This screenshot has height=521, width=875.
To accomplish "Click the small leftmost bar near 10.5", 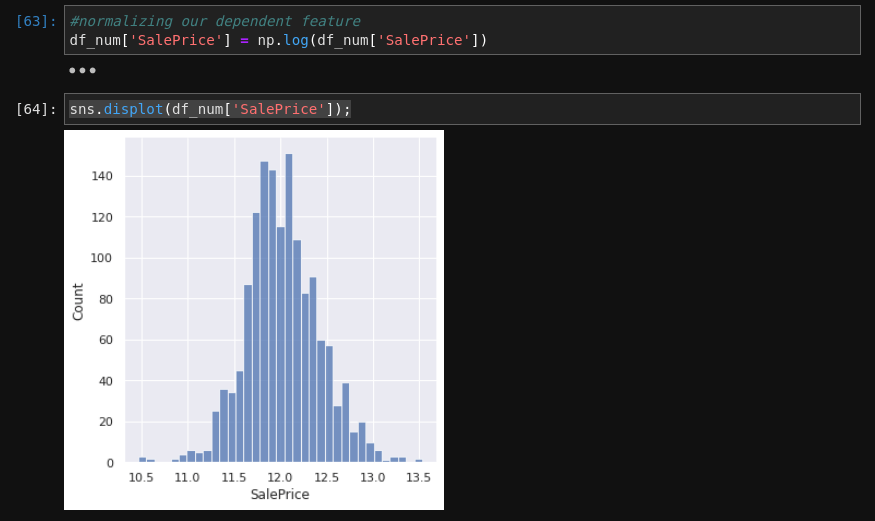I will click(x=143, y=460).
